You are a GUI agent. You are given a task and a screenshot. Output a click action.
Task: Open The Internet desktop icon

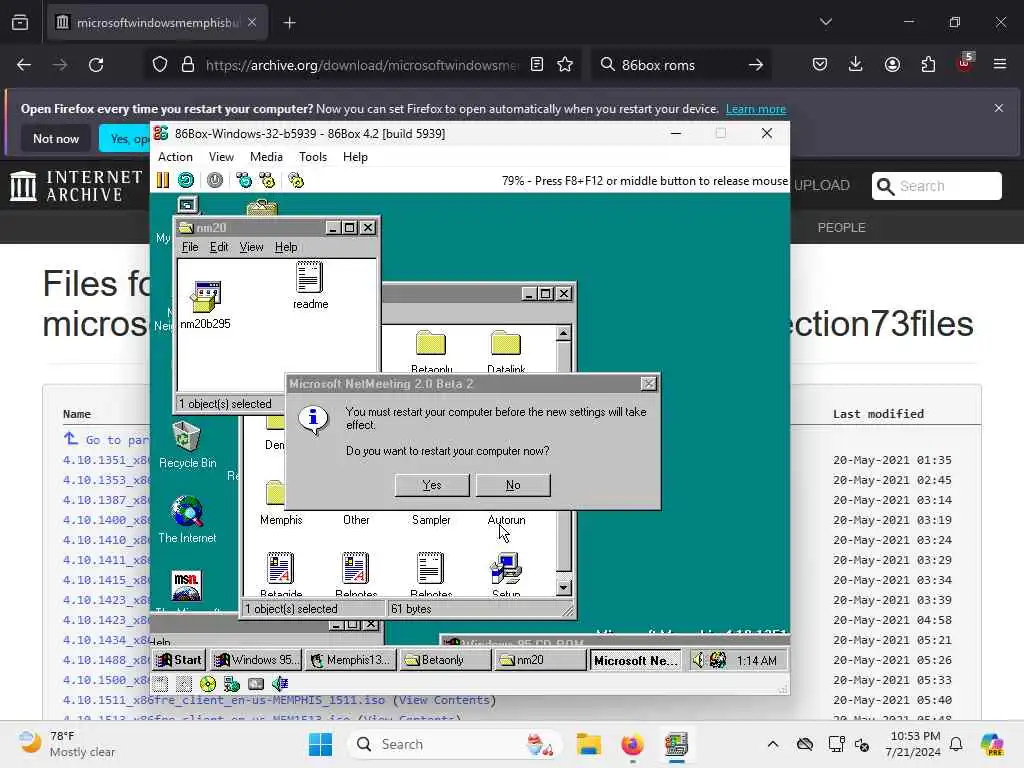tap(187, 520)
